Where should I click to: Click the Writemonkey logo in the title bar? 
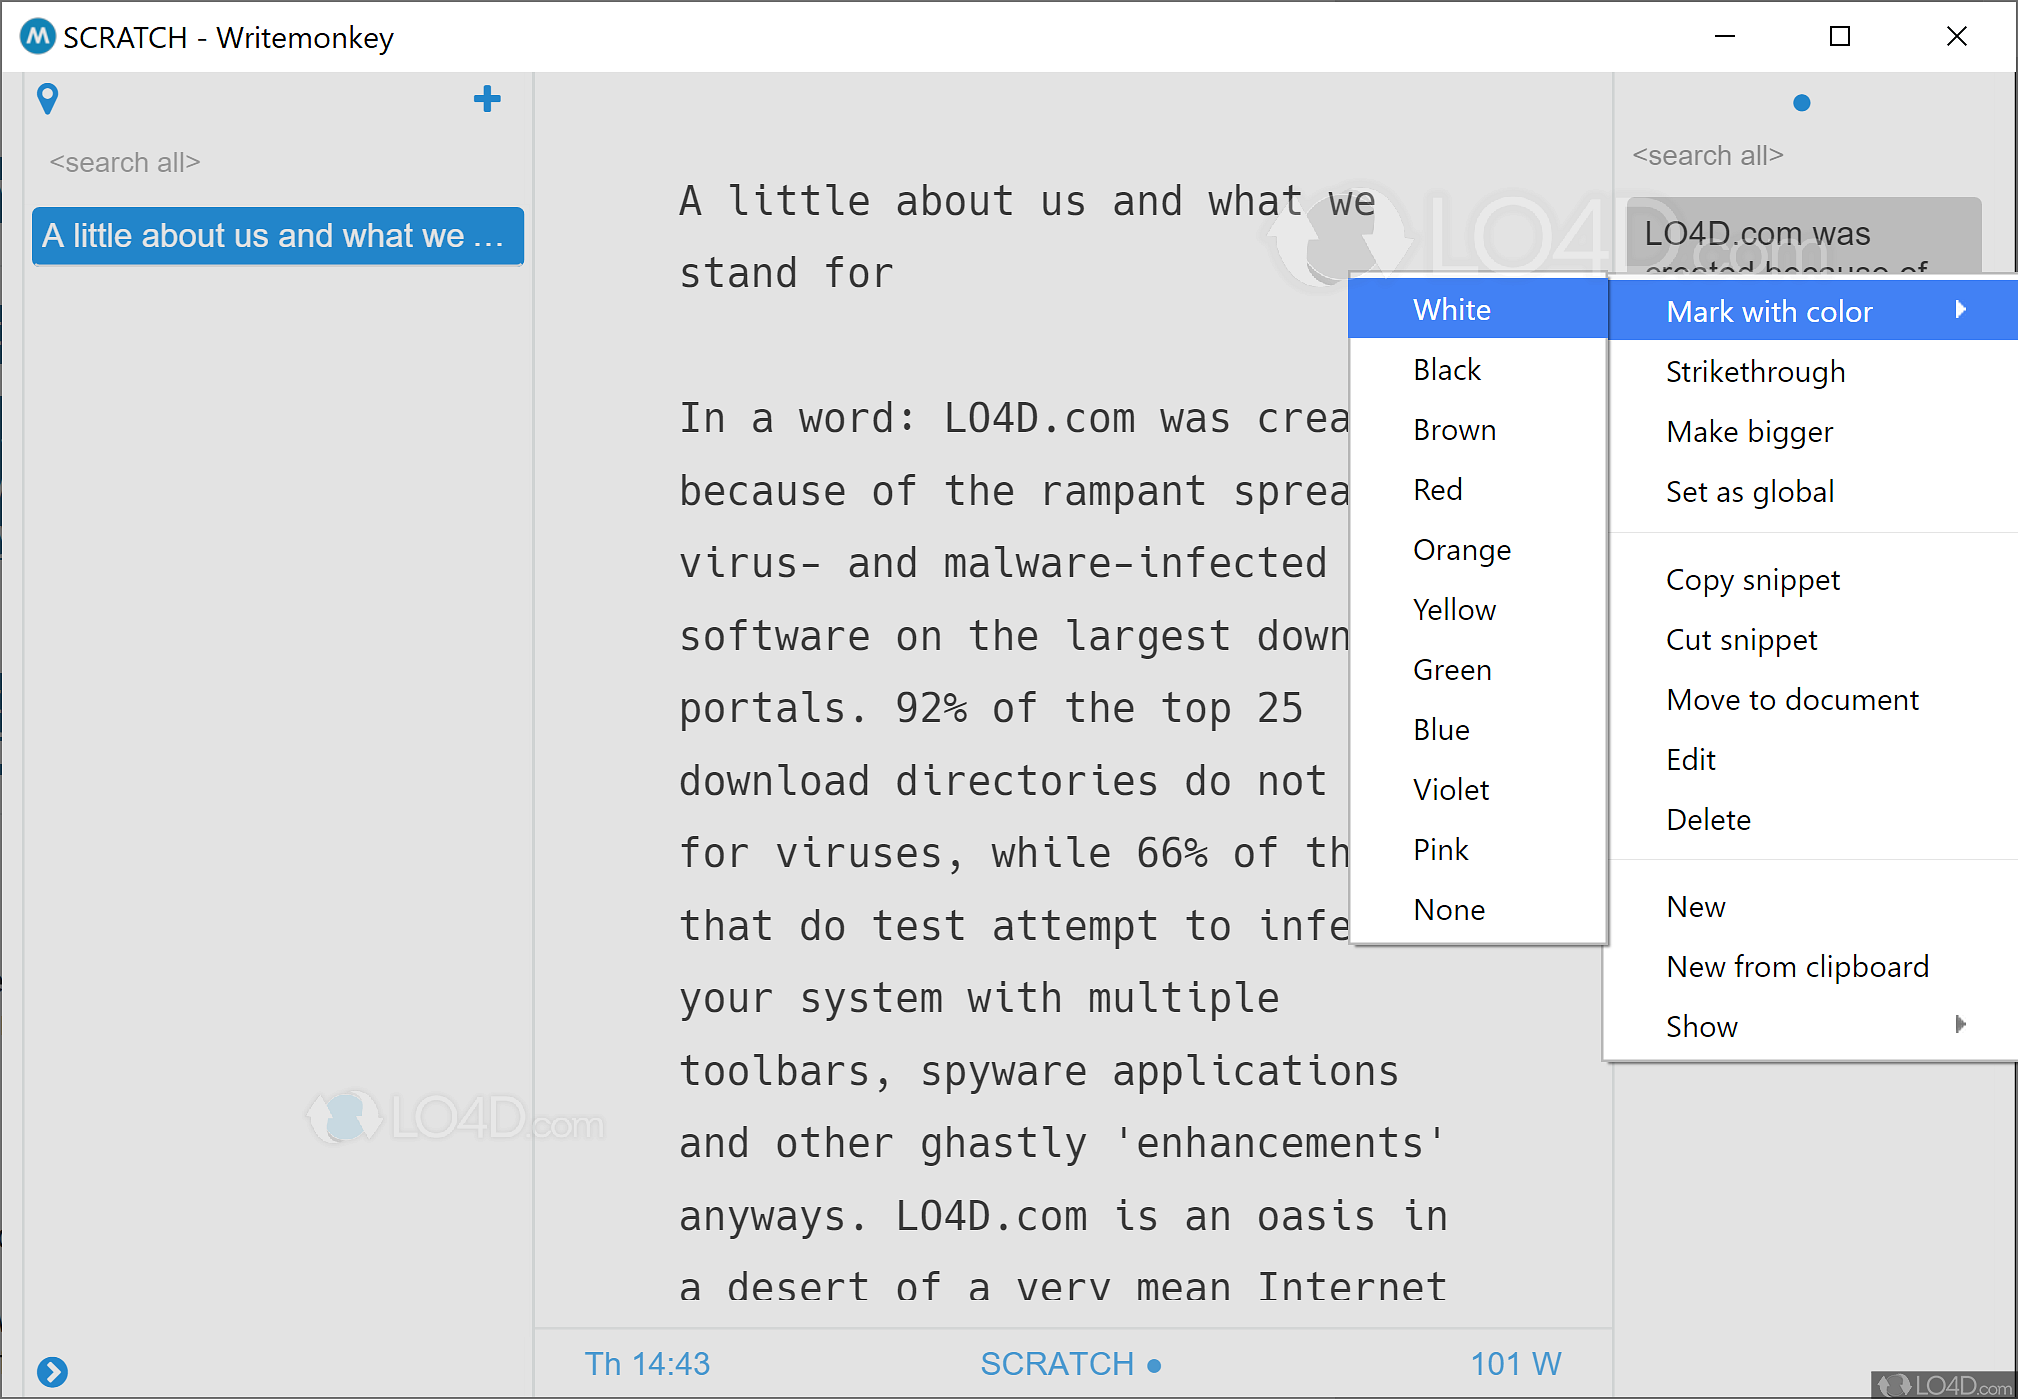37,36
